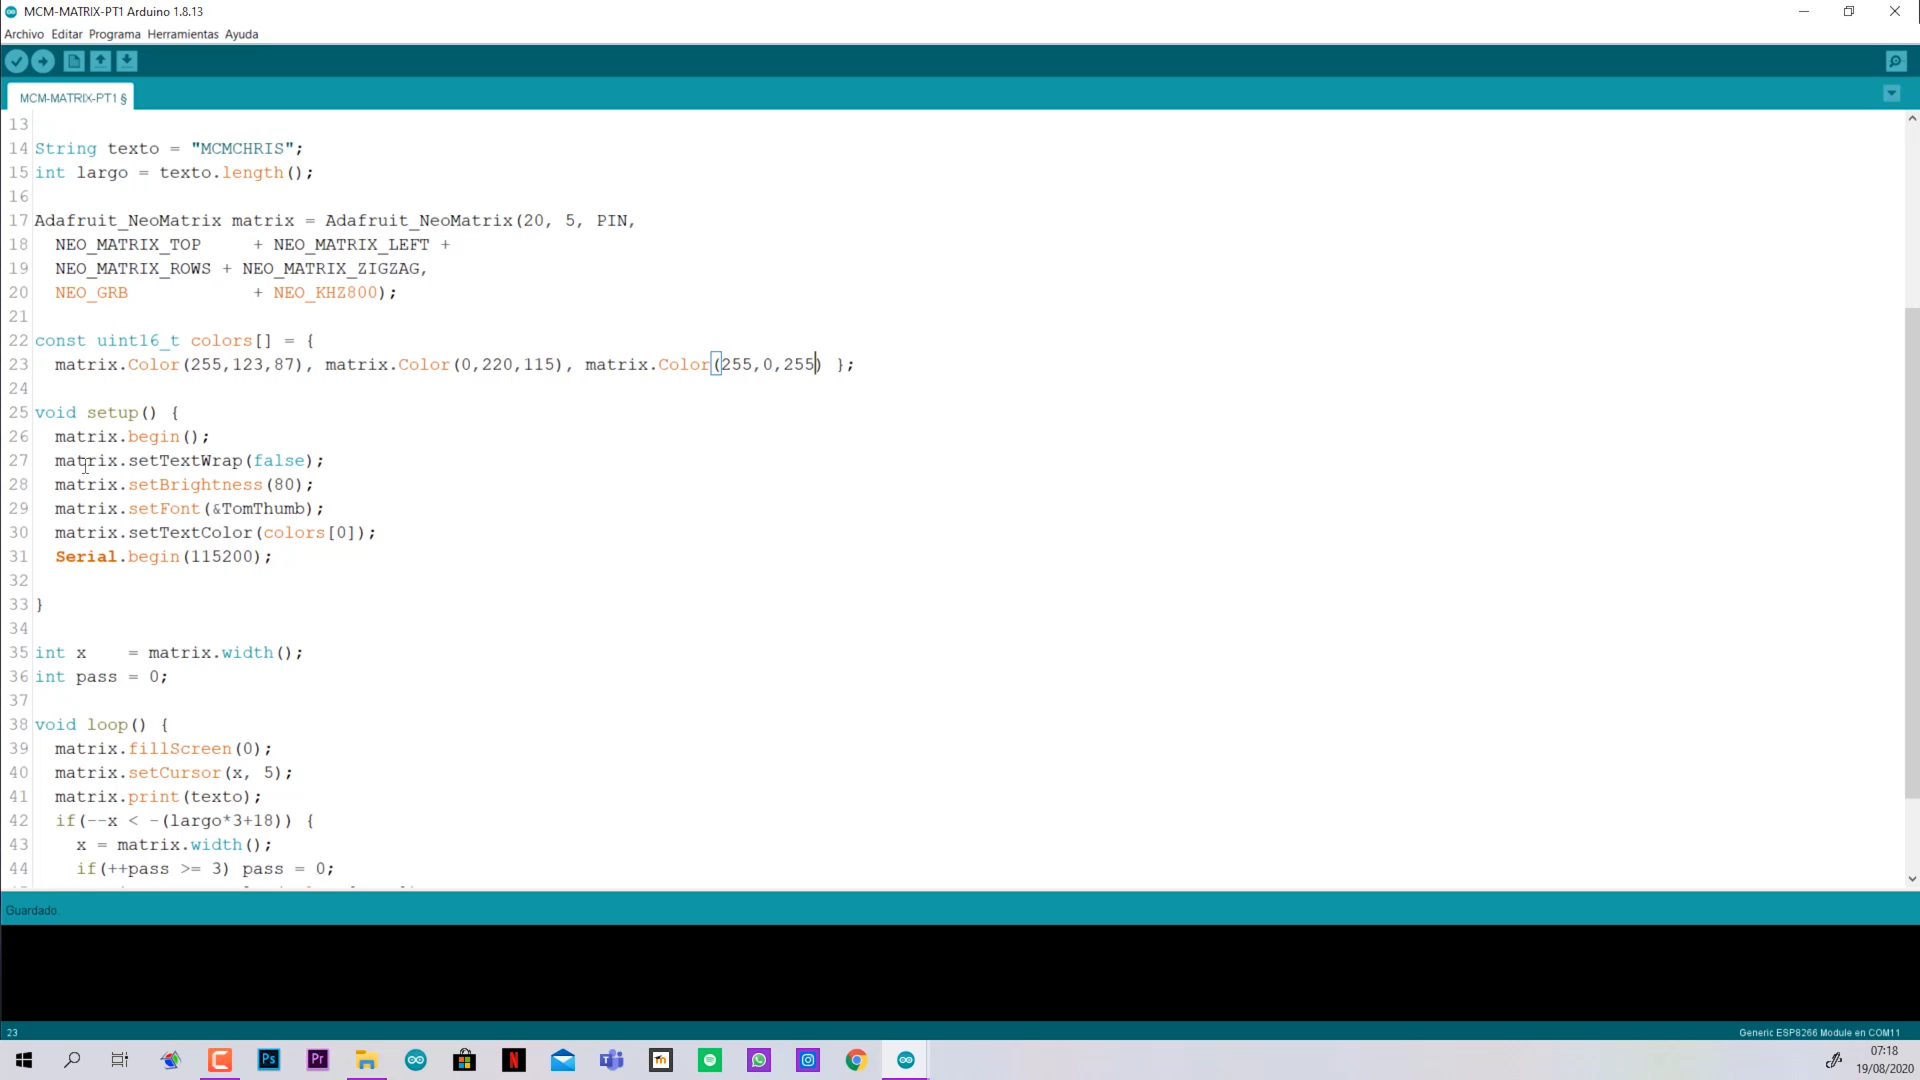
Task: Open the orange Camtasia taskbar icon
Action: (x=220, y=1060)
